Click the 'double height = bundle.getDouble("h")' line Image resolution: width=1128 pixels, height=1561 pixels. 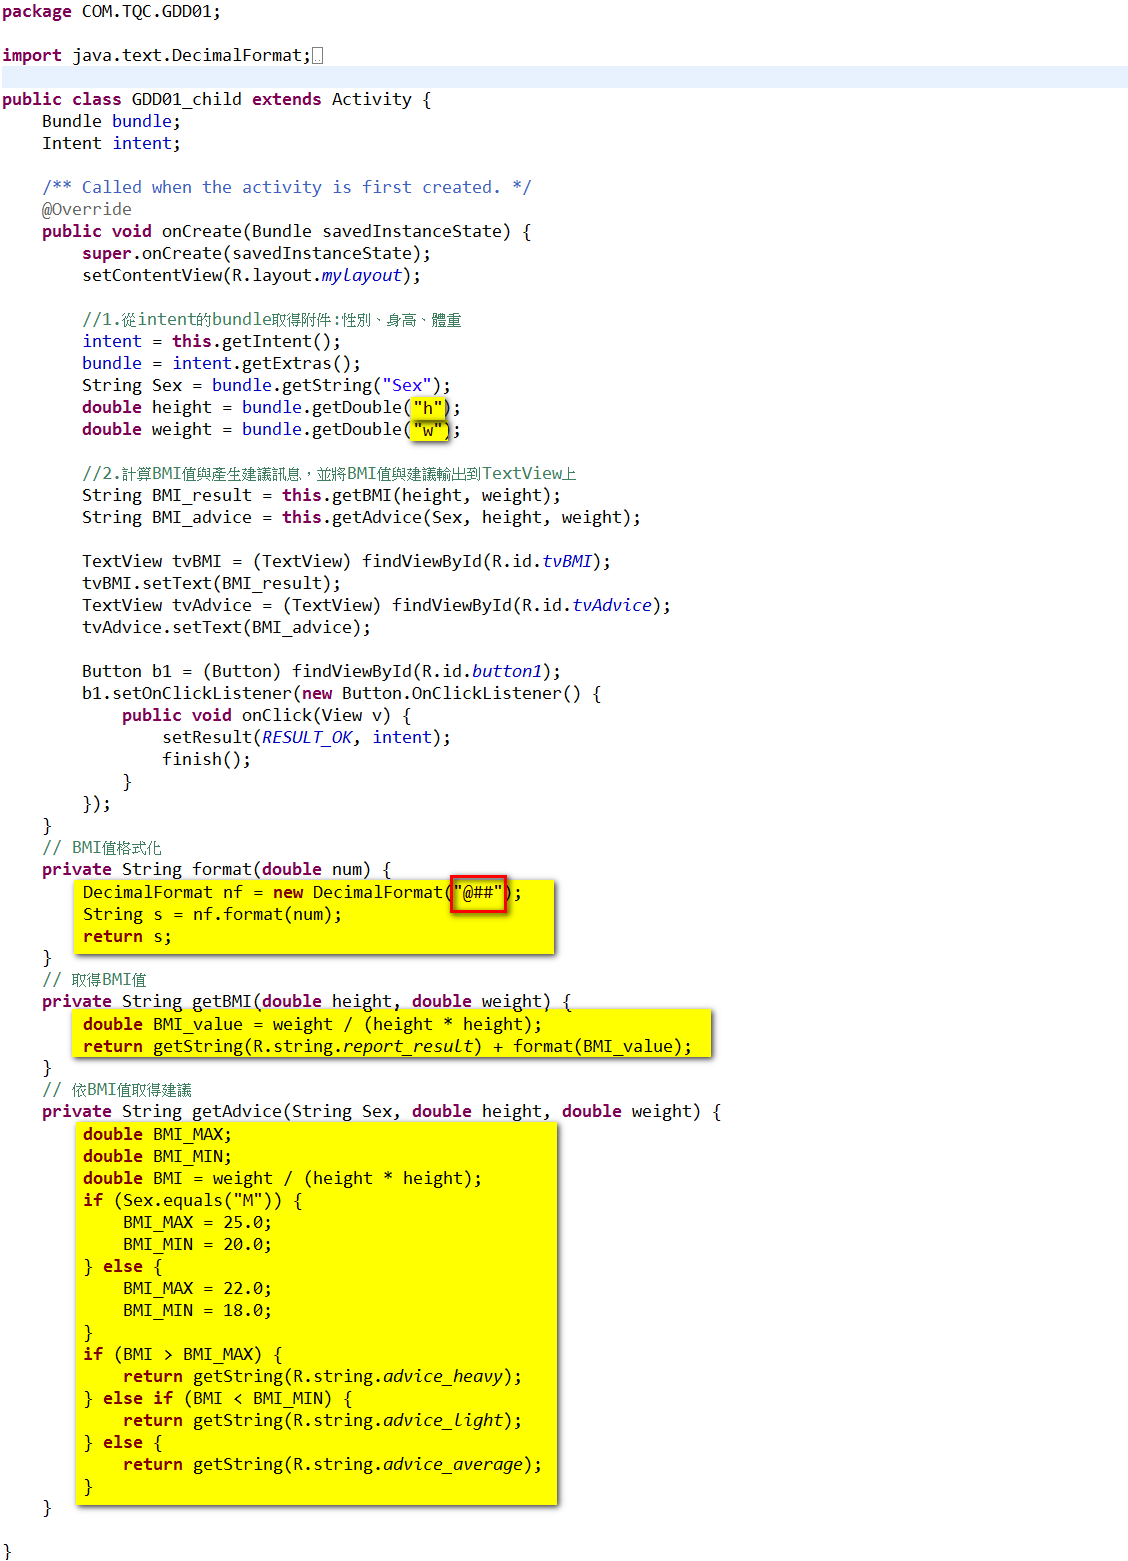[x=272, y=408]
